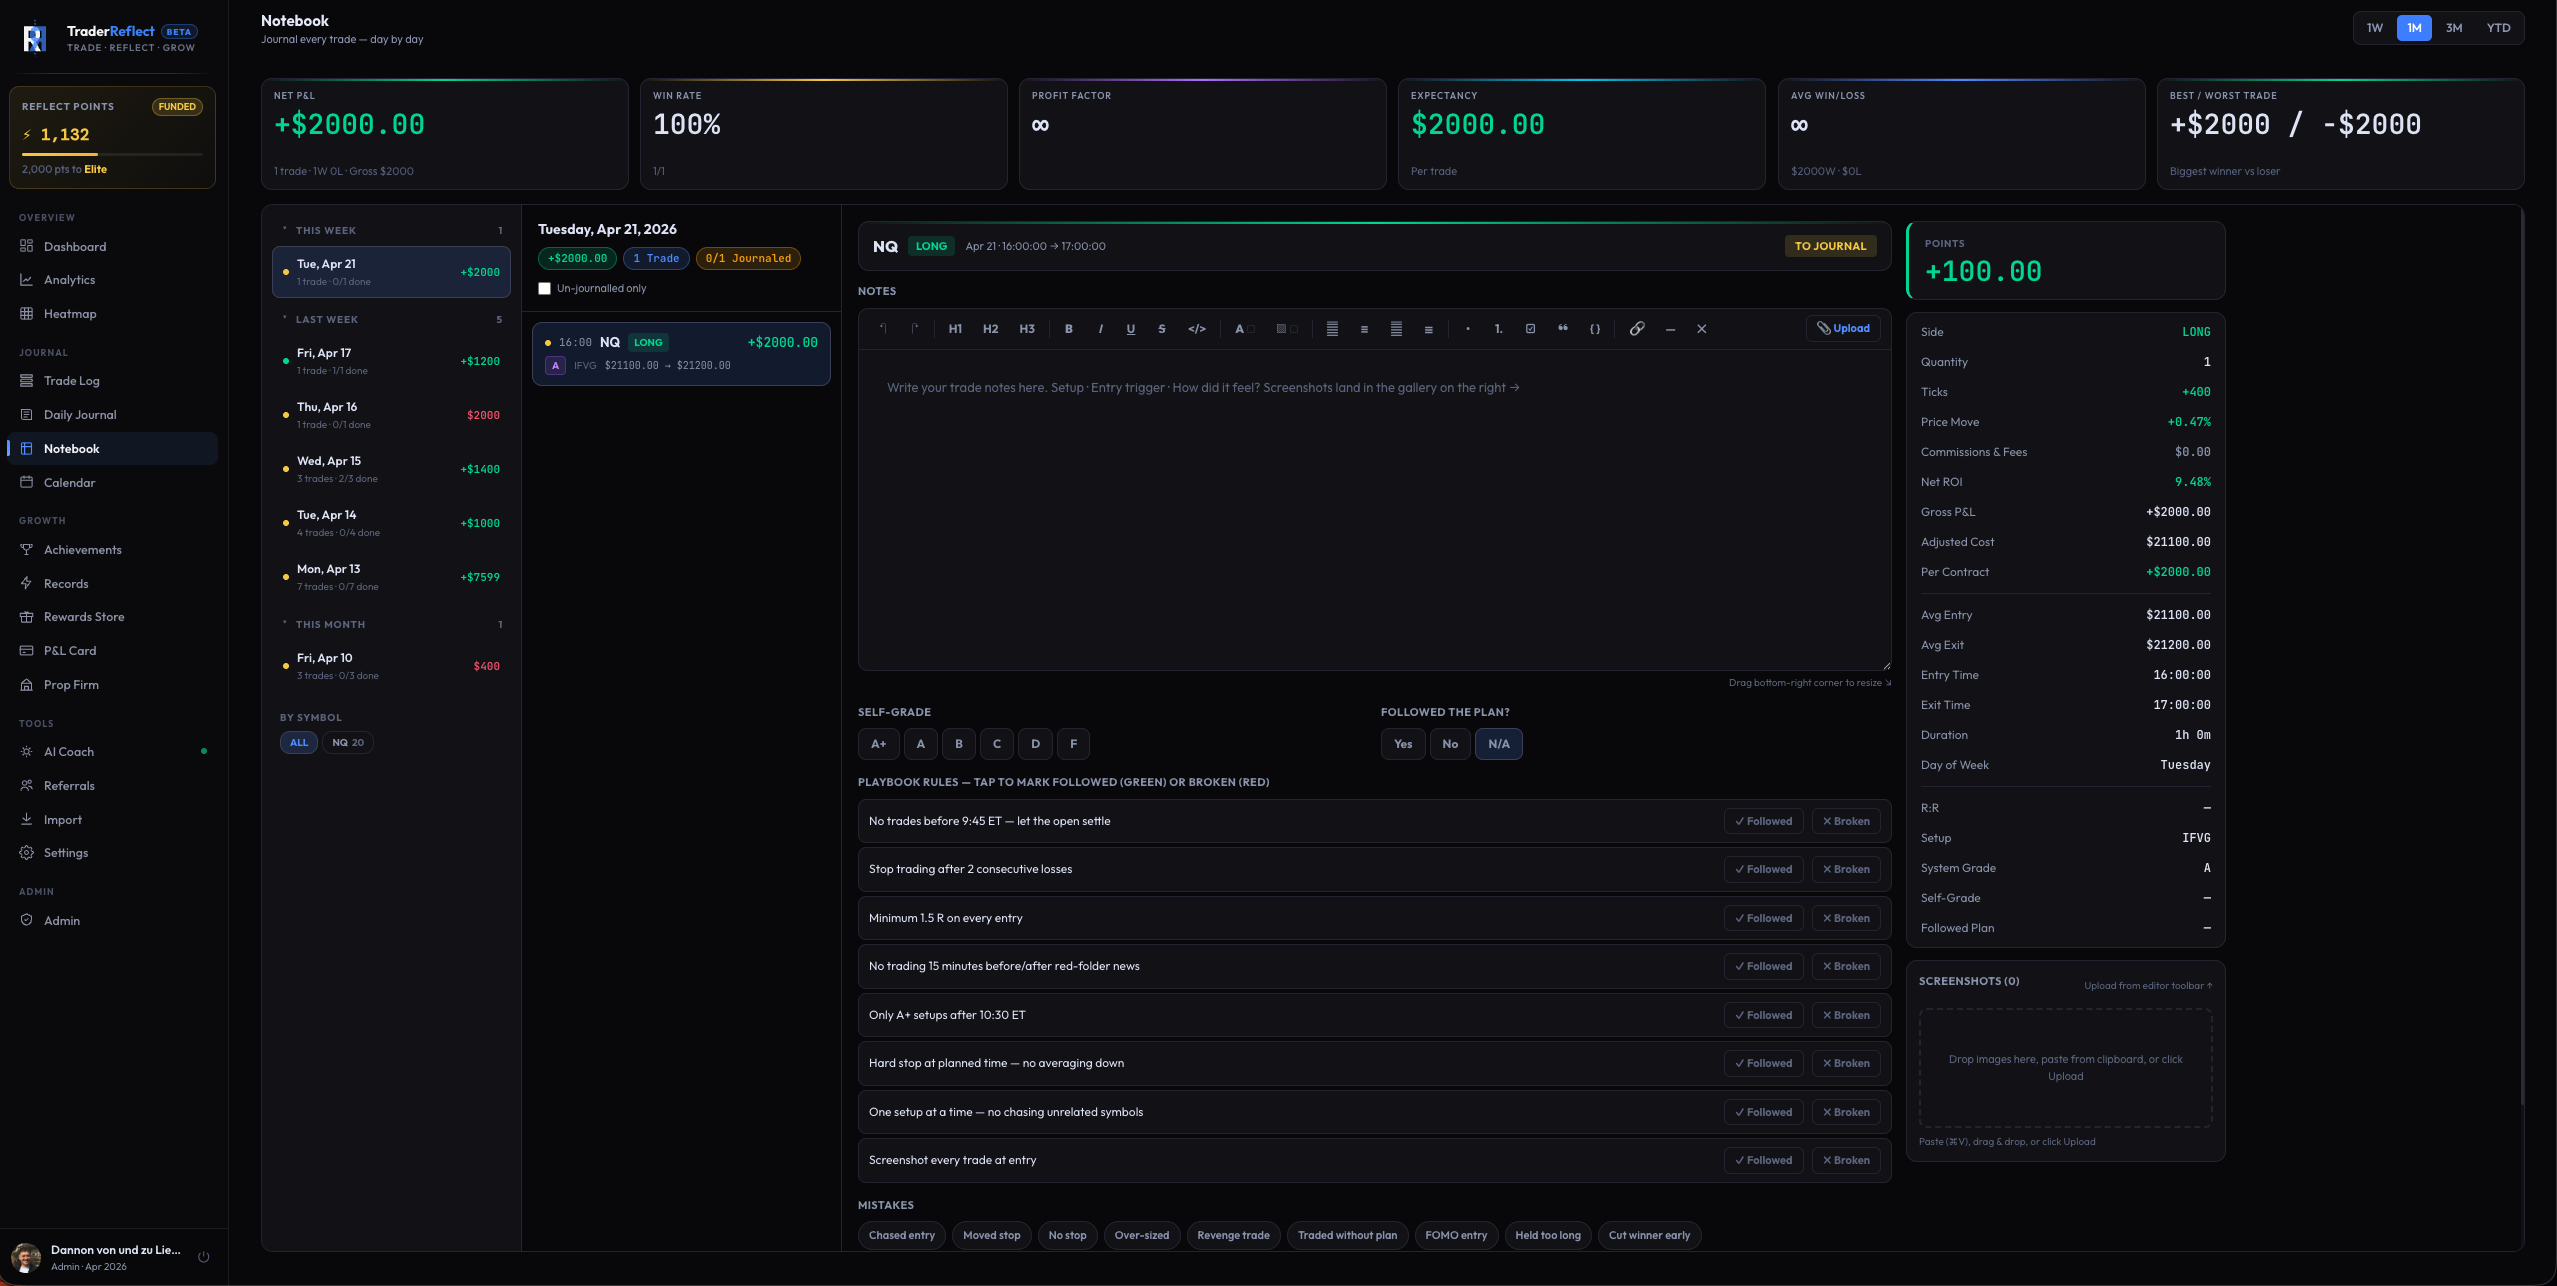Open Analytics in sidebar
Image resolution: width=2557 pixels, height=1286 pixels.
[x=112, y=280]
